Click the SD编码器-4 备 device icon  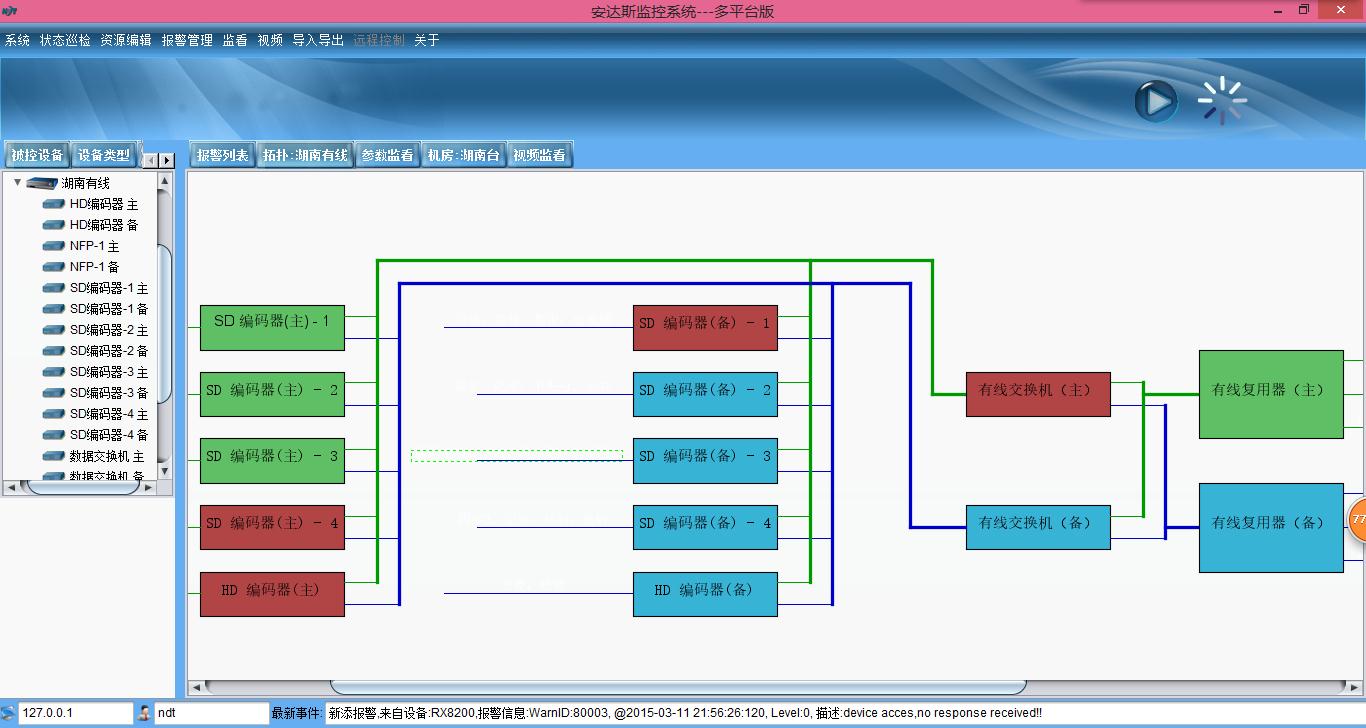pos(54,435)
